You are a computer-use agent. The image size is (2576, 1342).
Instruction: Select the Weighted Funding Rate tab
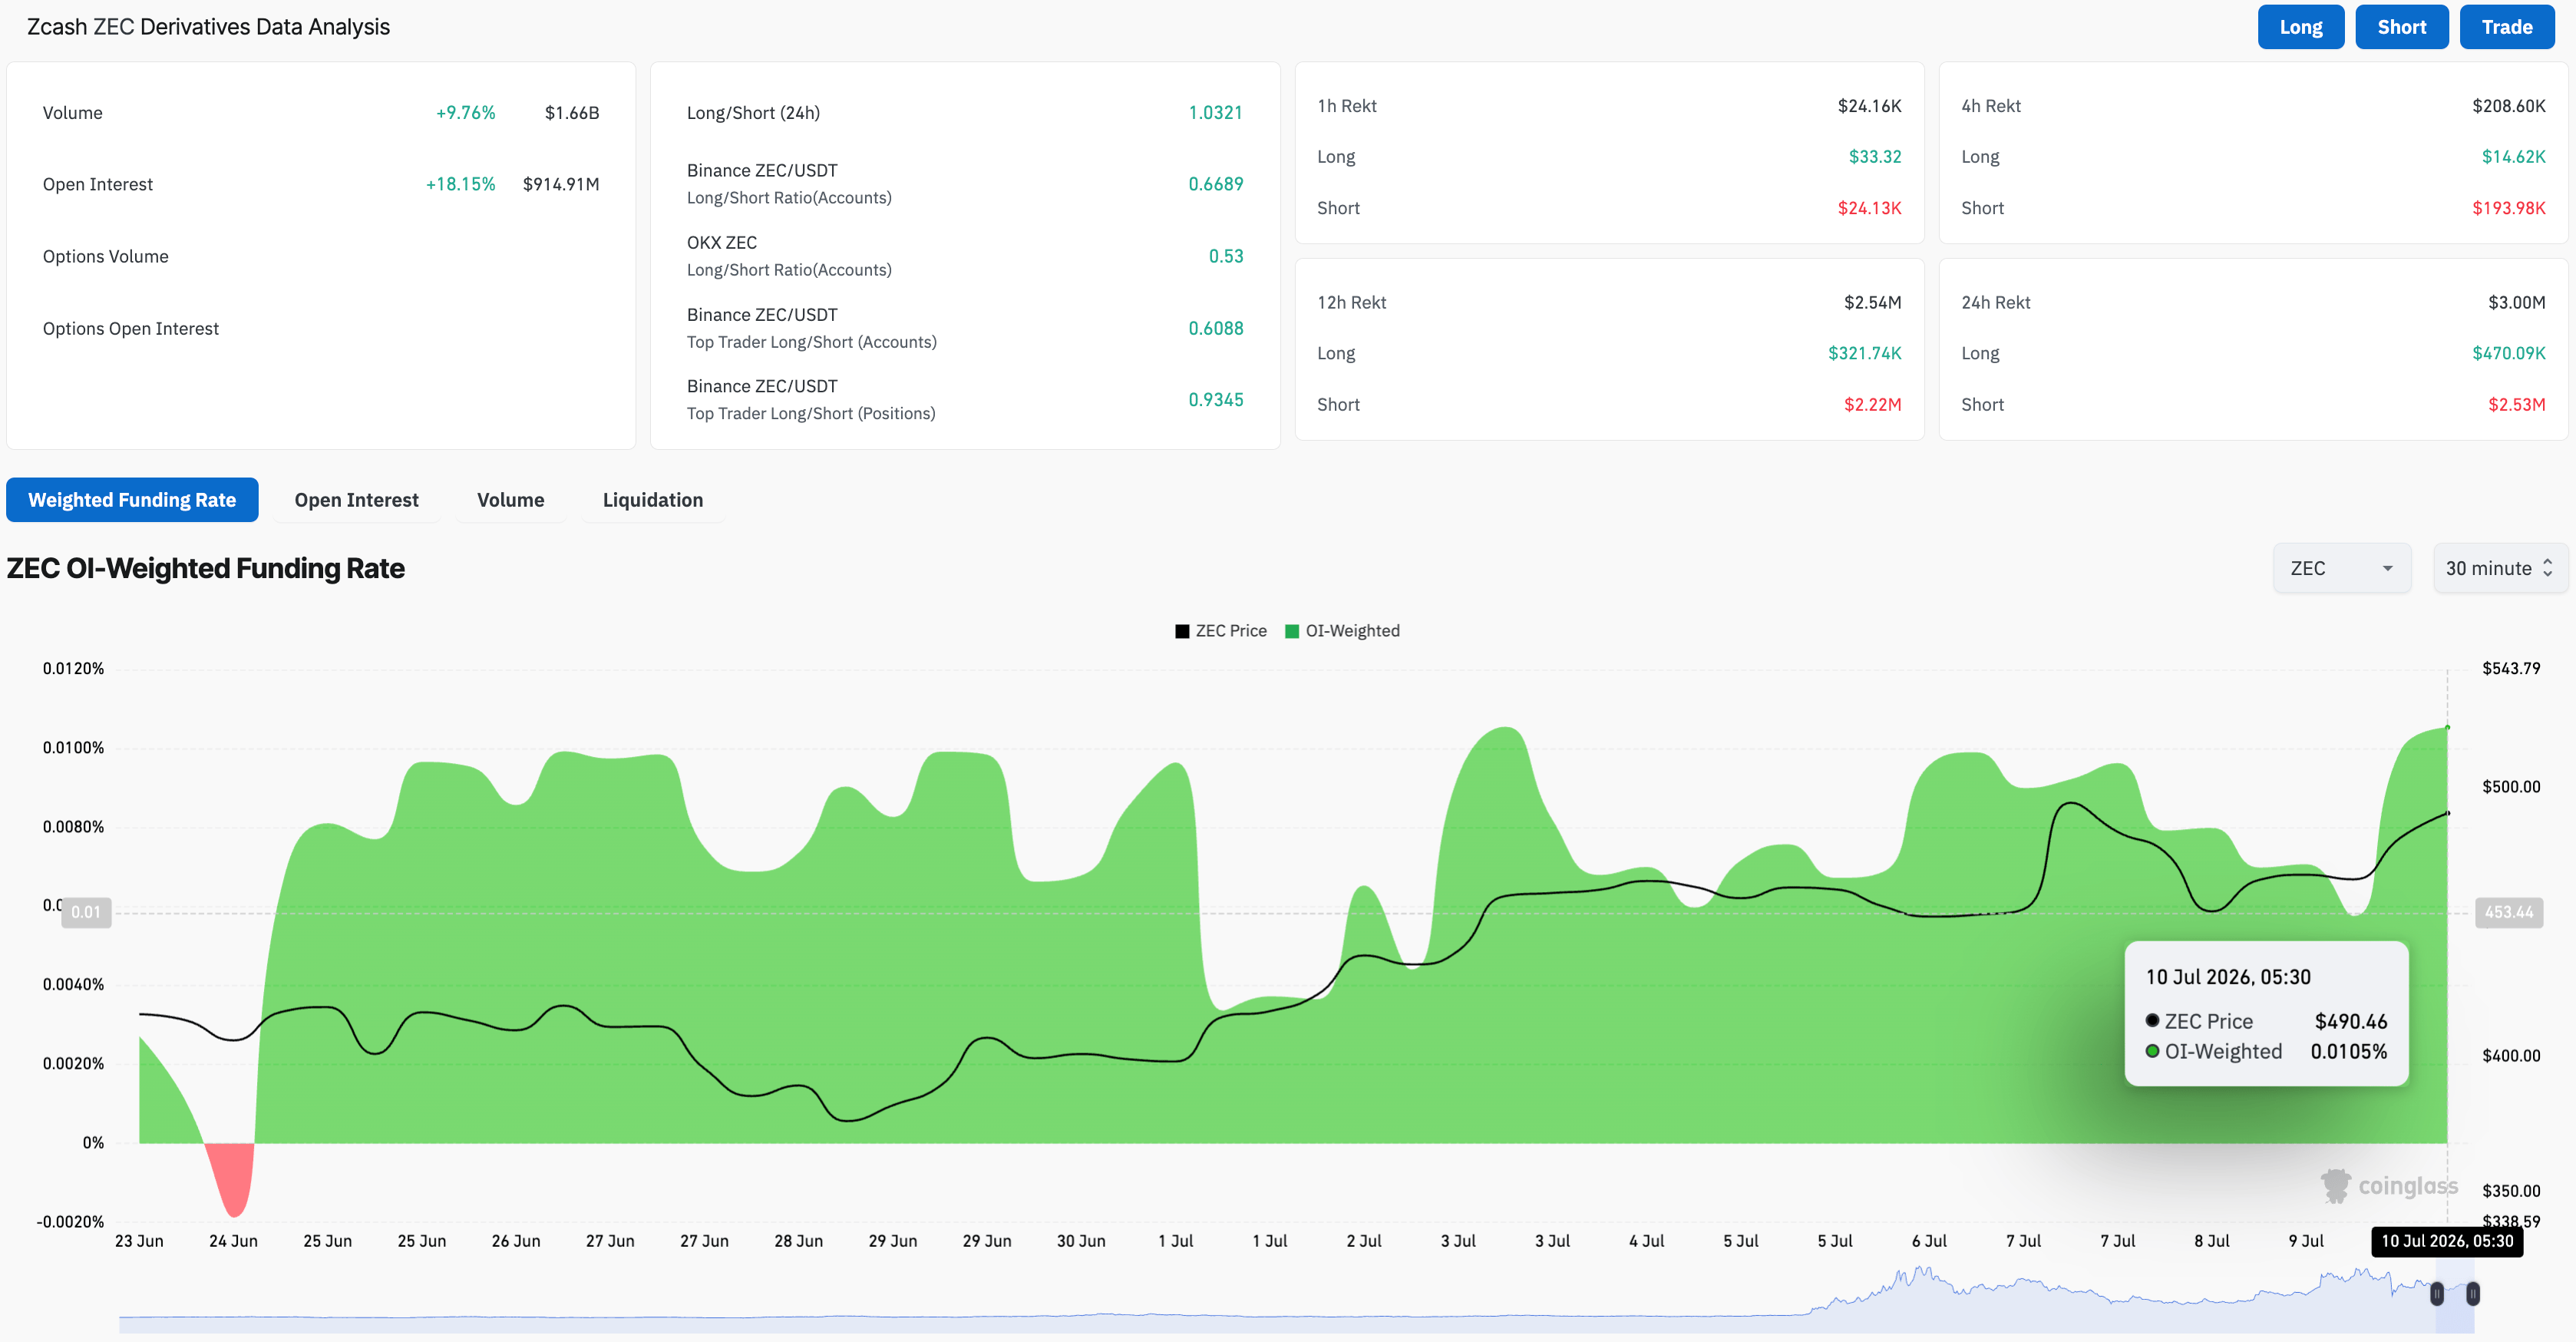pos(132,500)
